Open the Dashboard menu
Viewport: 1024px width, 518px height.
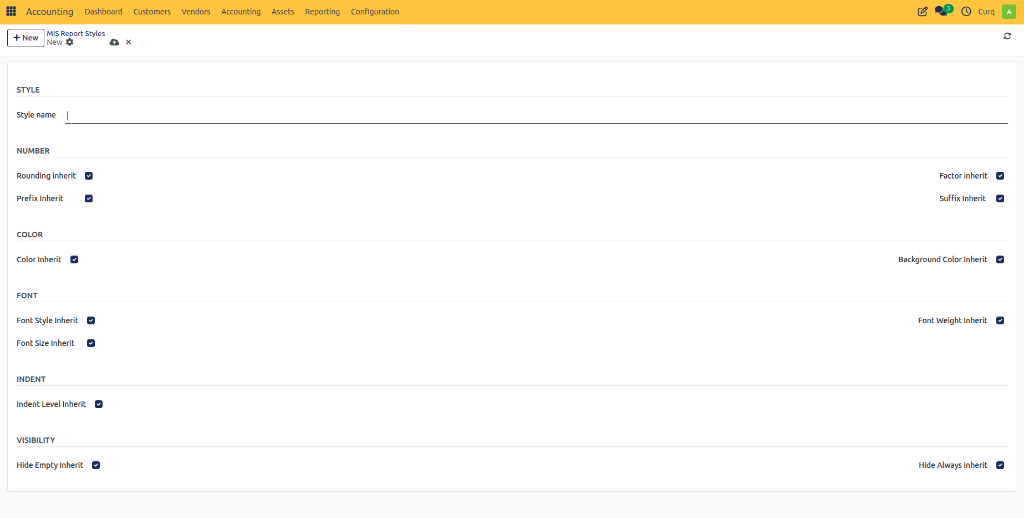click(103, 12)
